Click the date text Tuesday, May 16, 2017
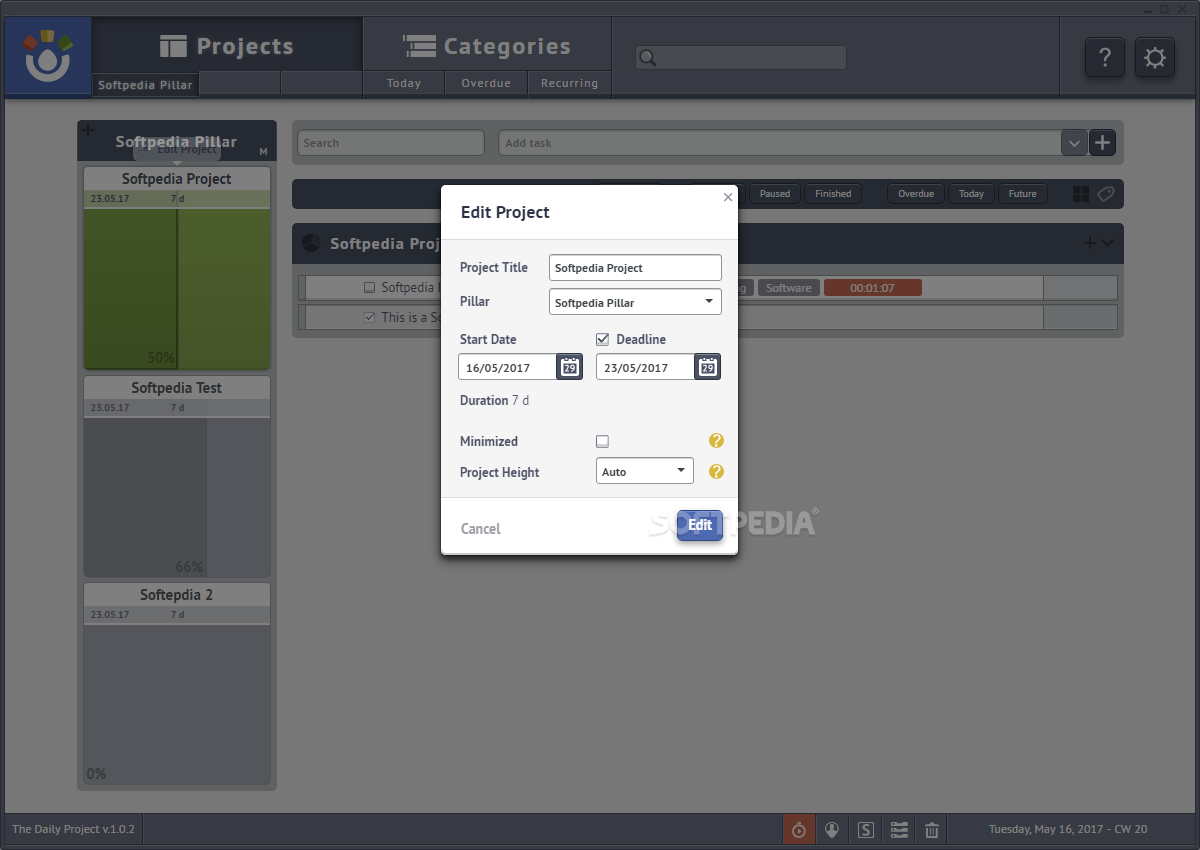 1046,829
